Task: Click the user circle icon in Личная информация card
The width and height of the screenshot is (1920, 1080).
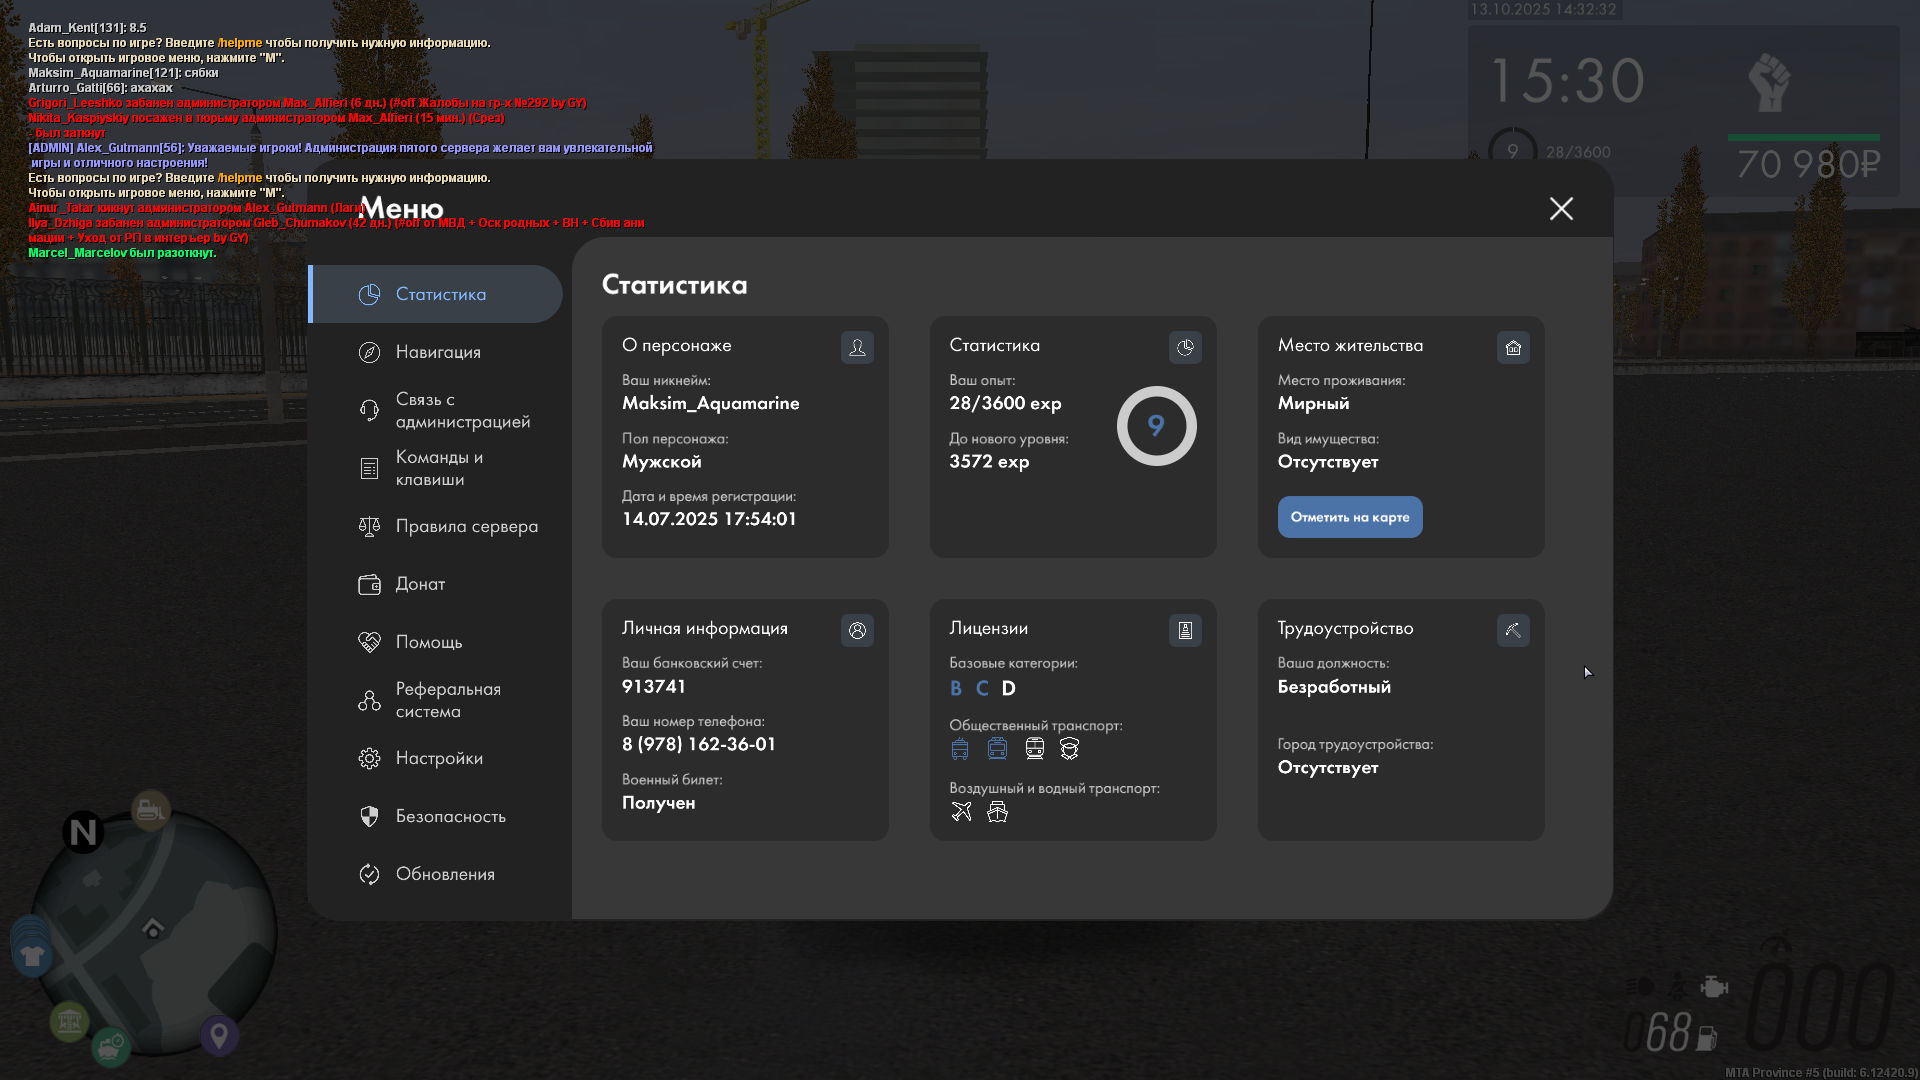Action: point(857,630)
